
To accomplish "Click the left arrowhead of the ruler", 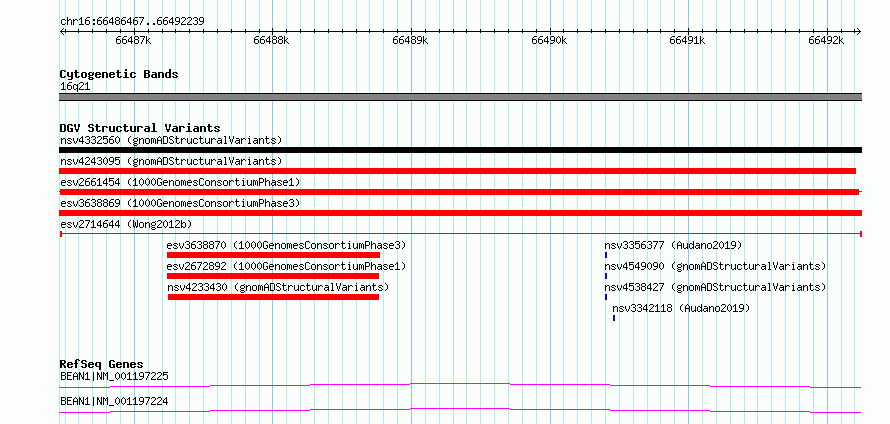I will tap(62, 31).
